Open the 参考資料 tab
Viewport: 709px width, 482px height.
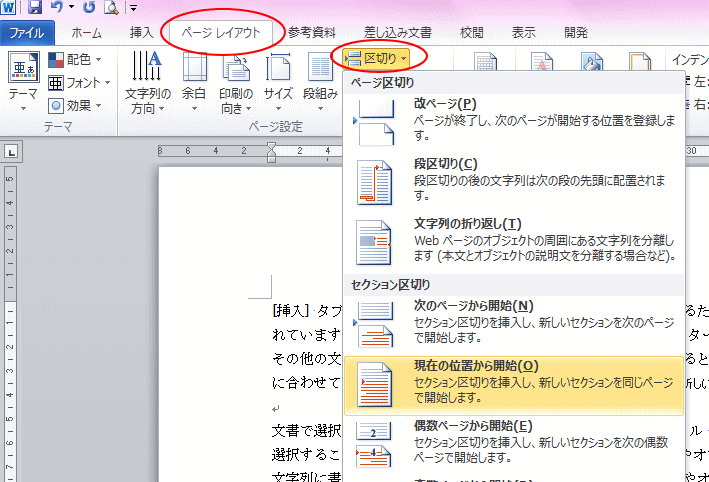pos(312,33)
